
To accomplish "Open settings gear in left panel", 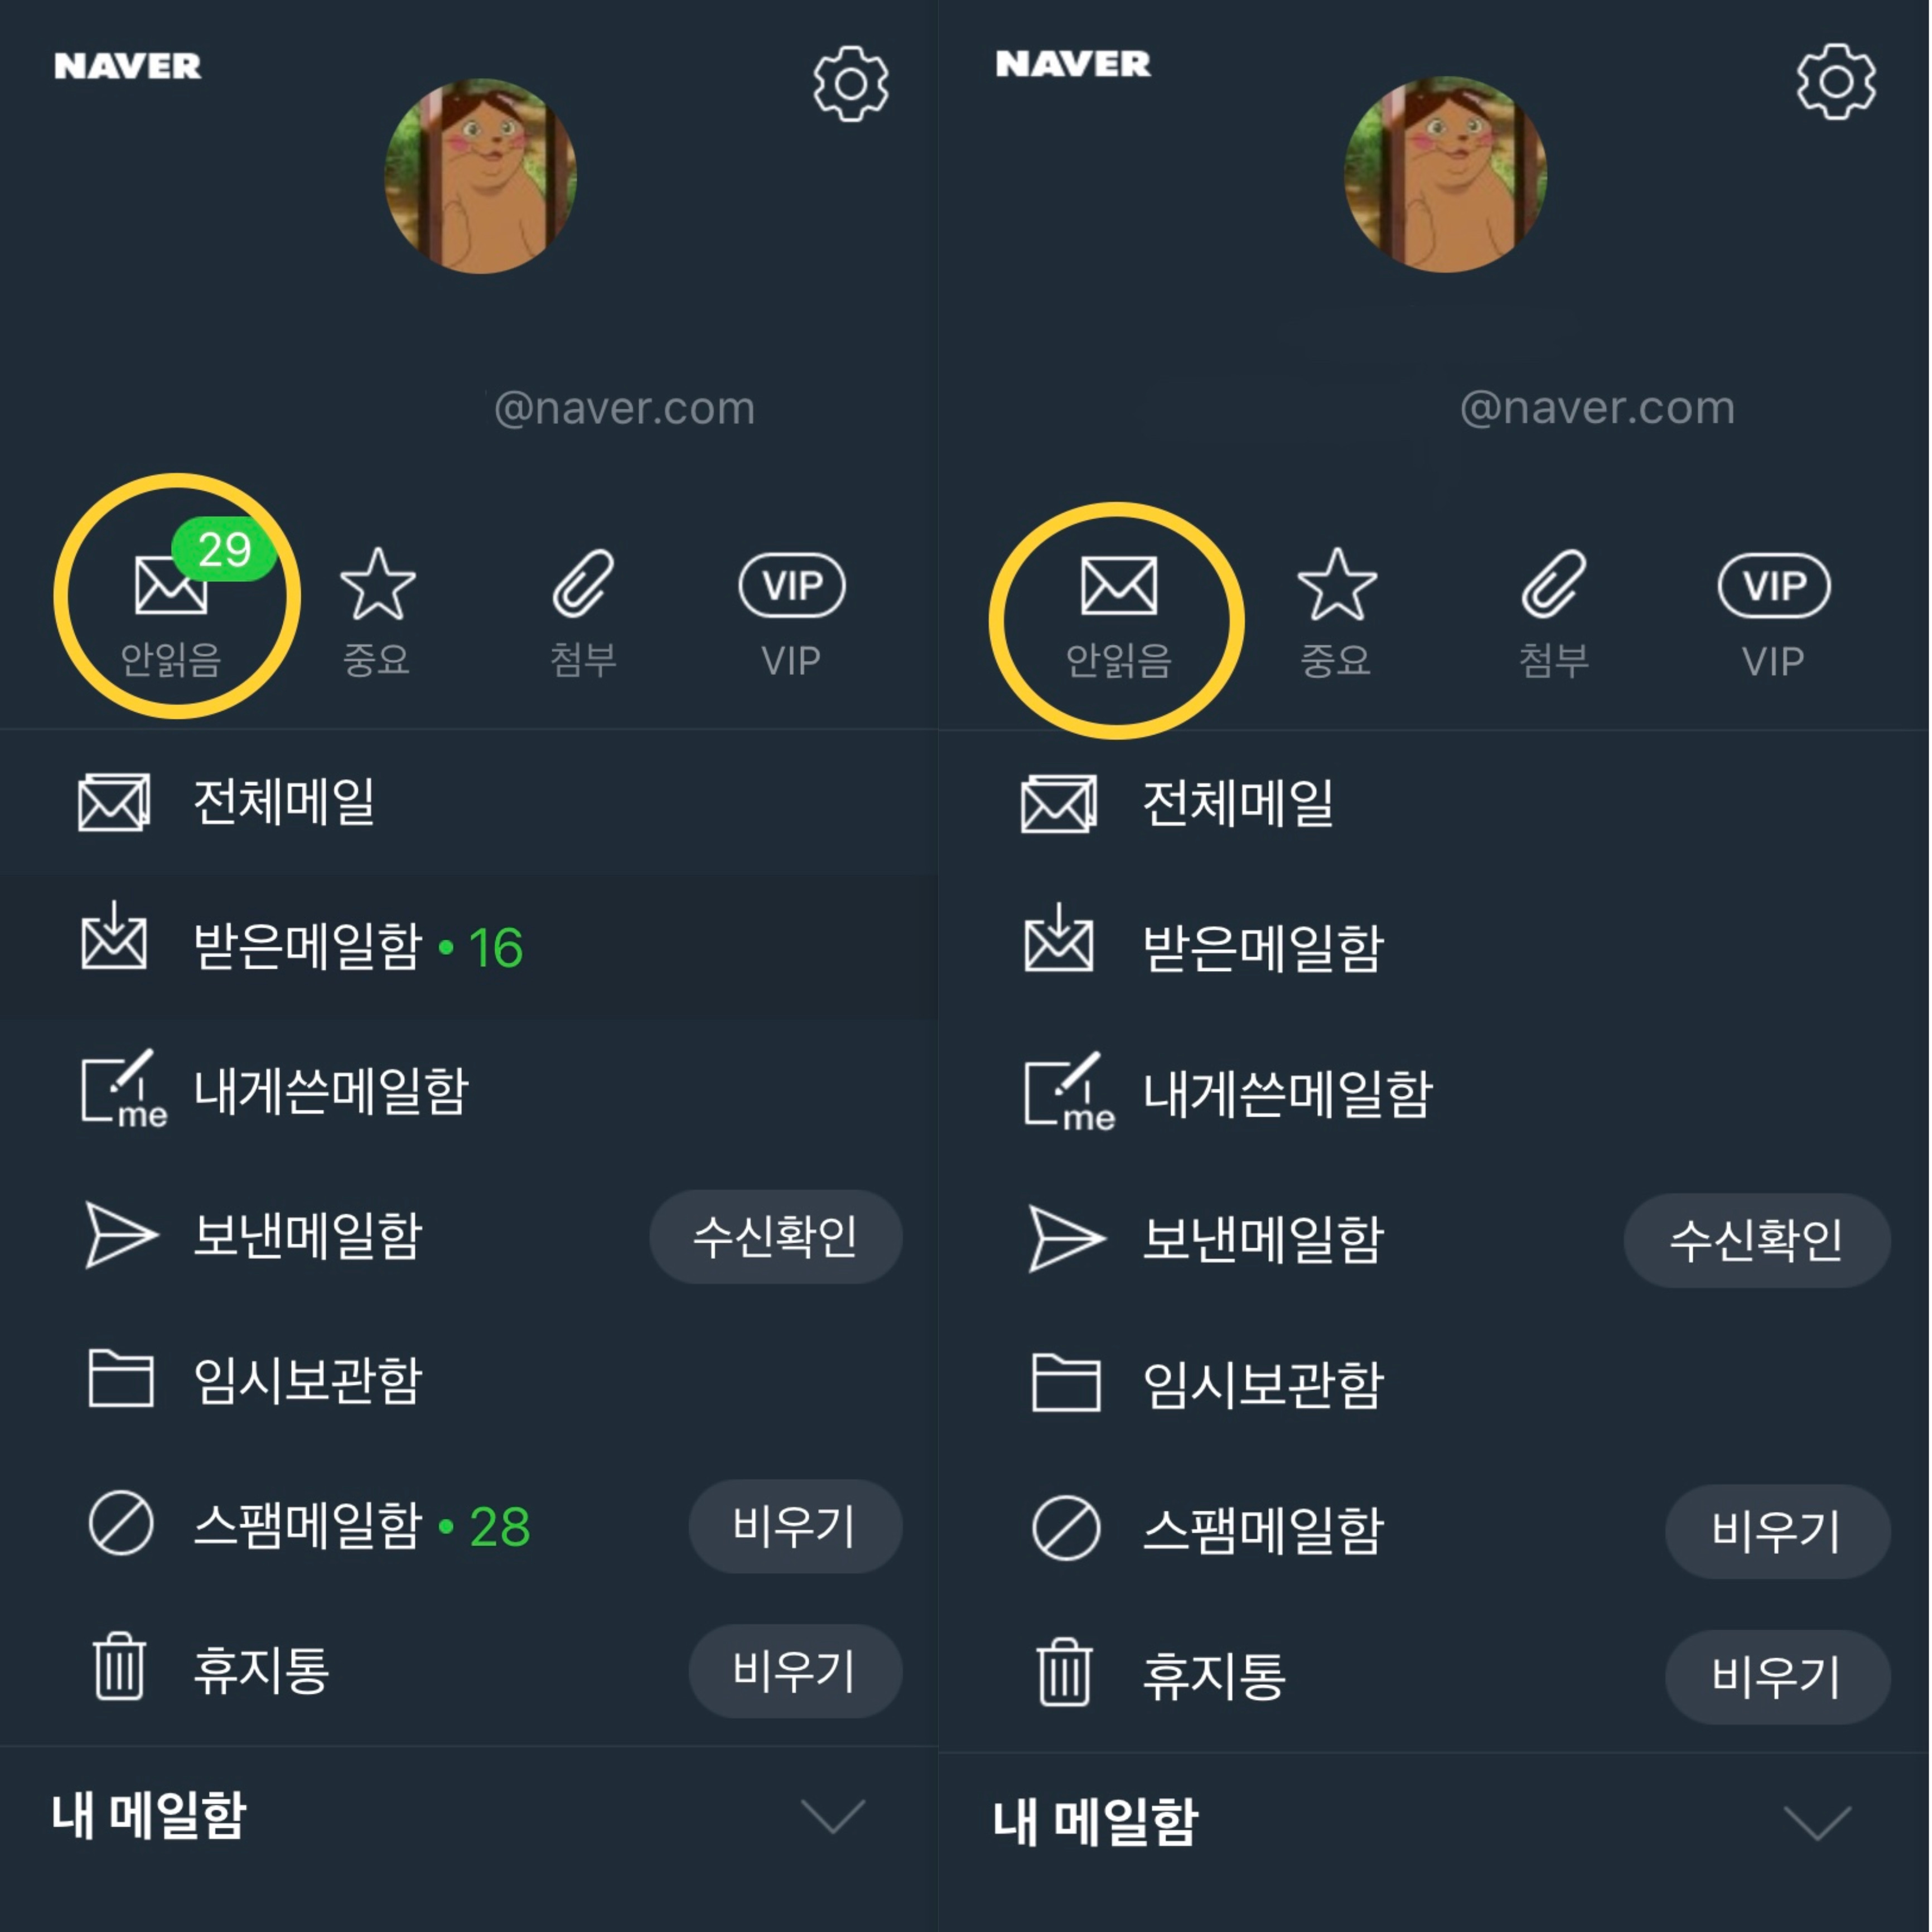I will point(850,84).
